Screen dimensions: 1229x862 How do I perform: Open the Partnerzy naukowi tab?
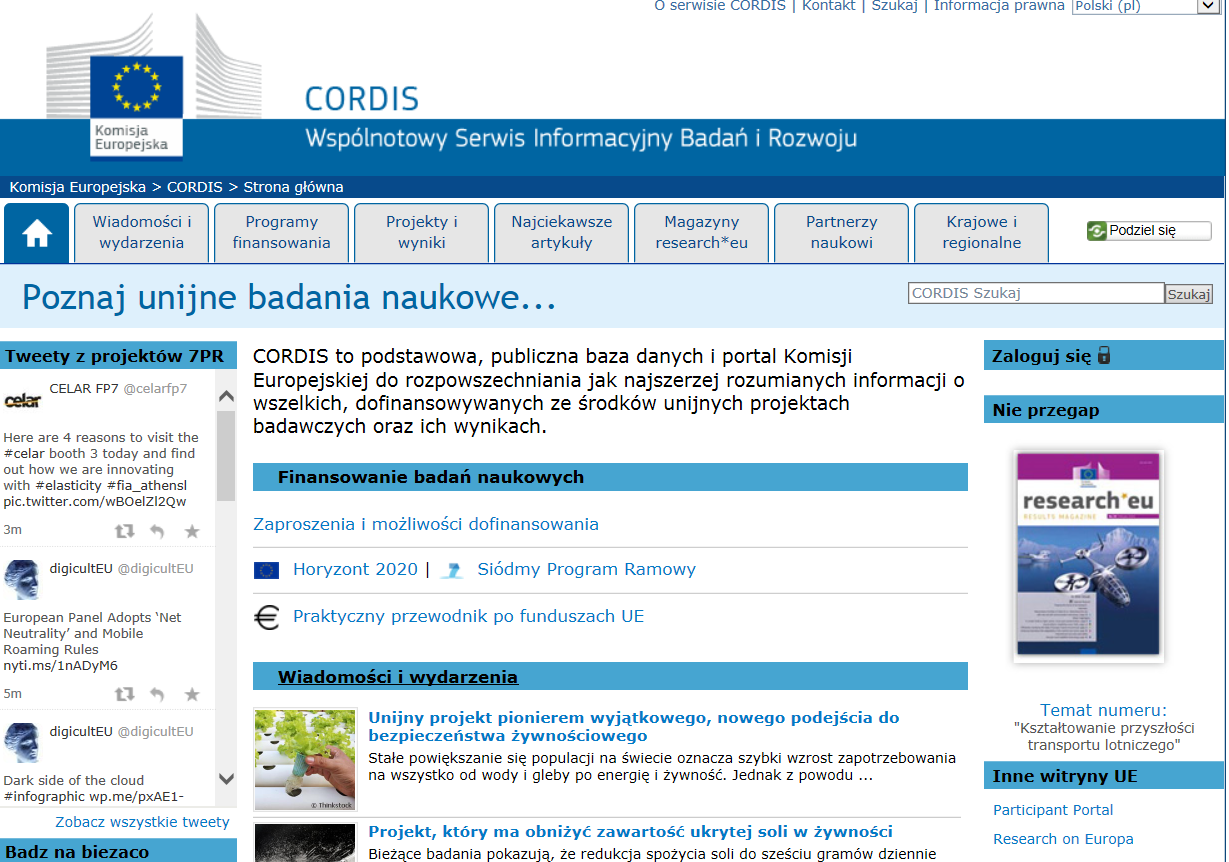pyautogui.click(x=842, y=232)
